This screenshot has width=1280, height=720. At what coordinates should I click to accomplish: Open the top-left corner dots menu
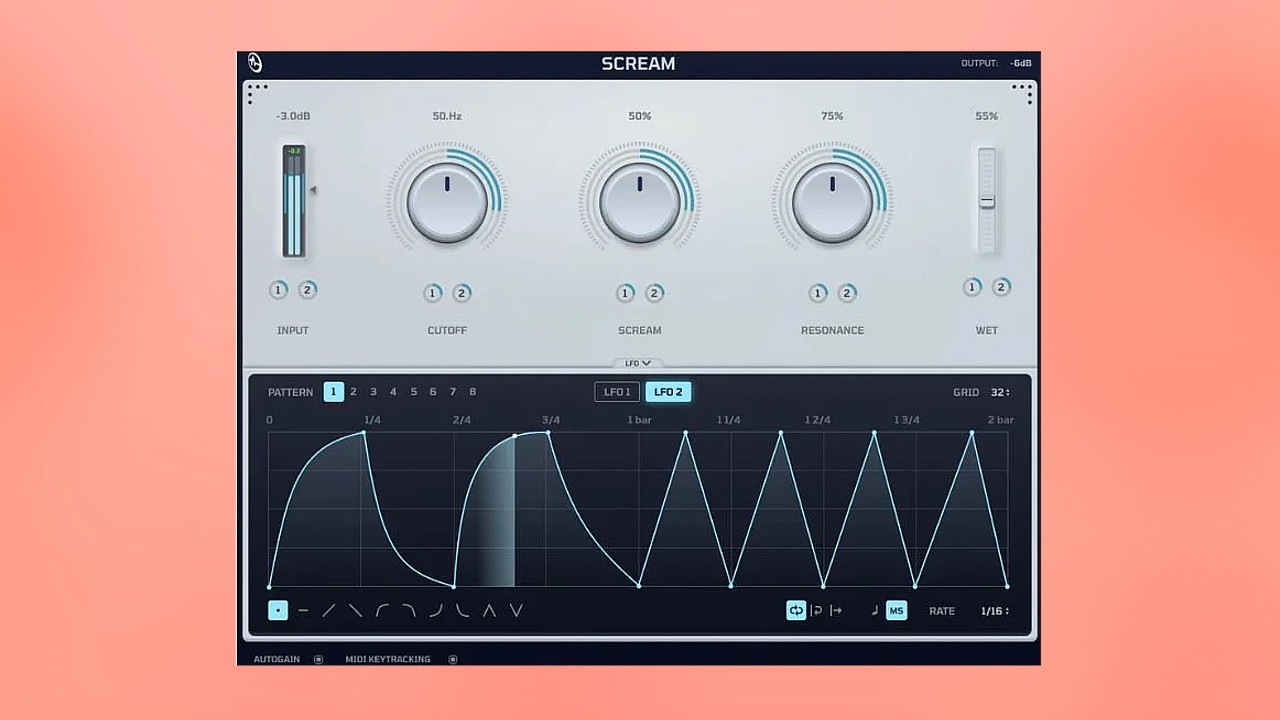(x=257, y=93)
